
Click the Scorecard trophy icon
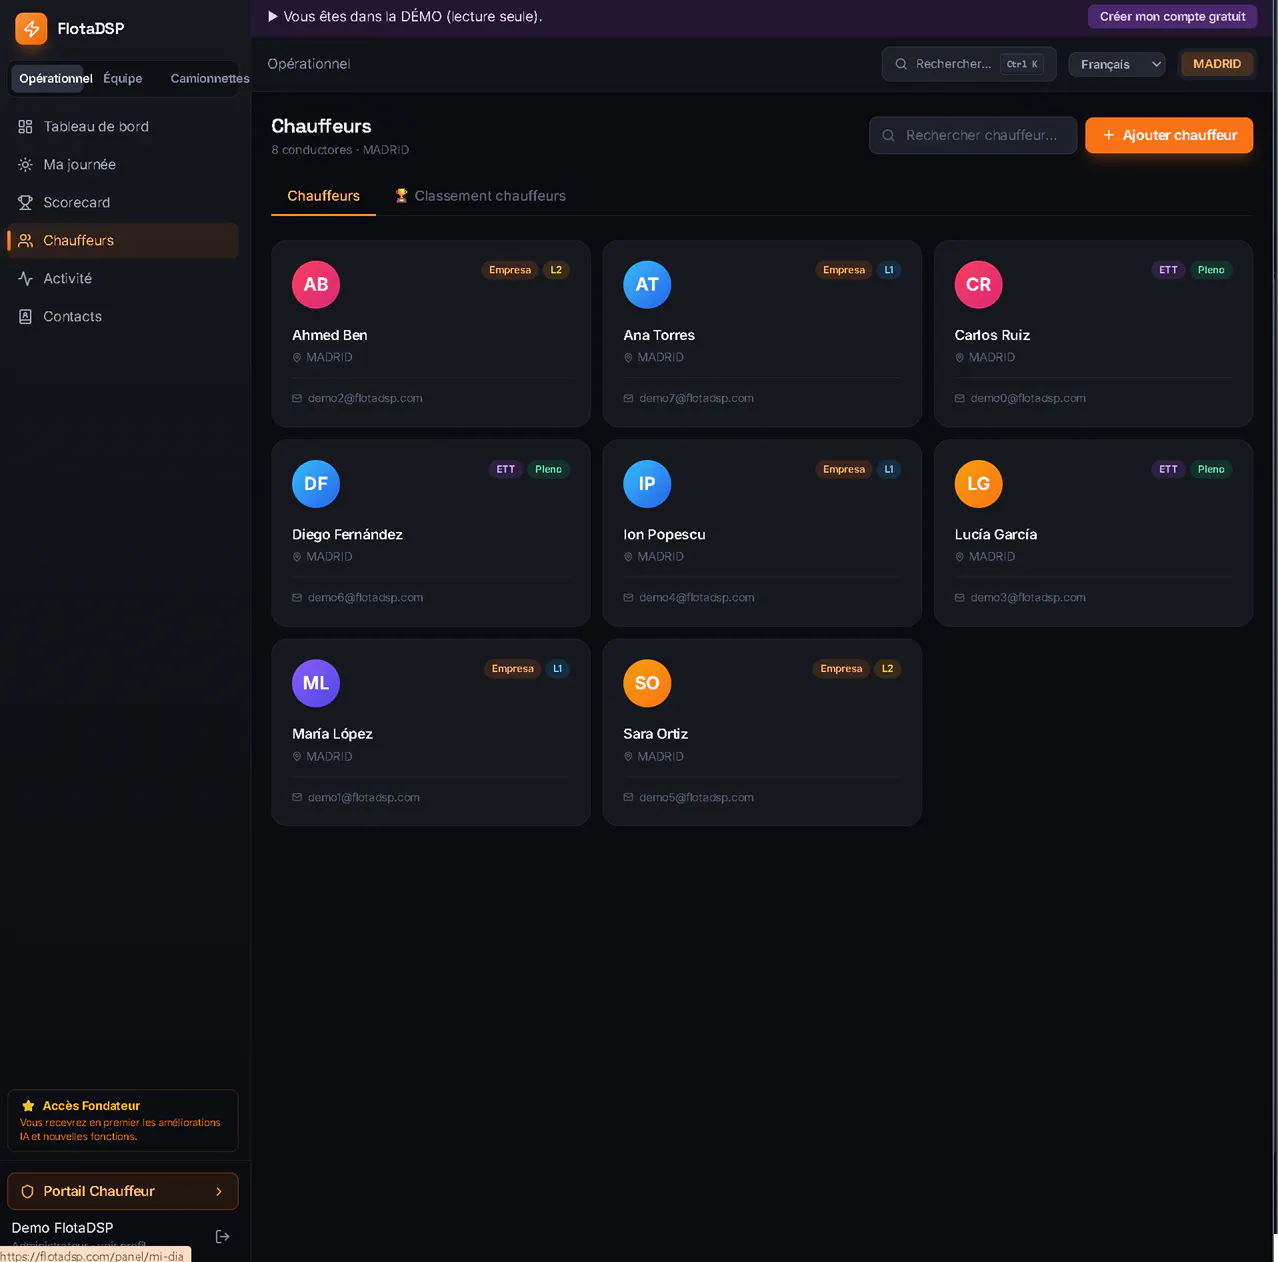pyautogui.click(x=25, y=203)
